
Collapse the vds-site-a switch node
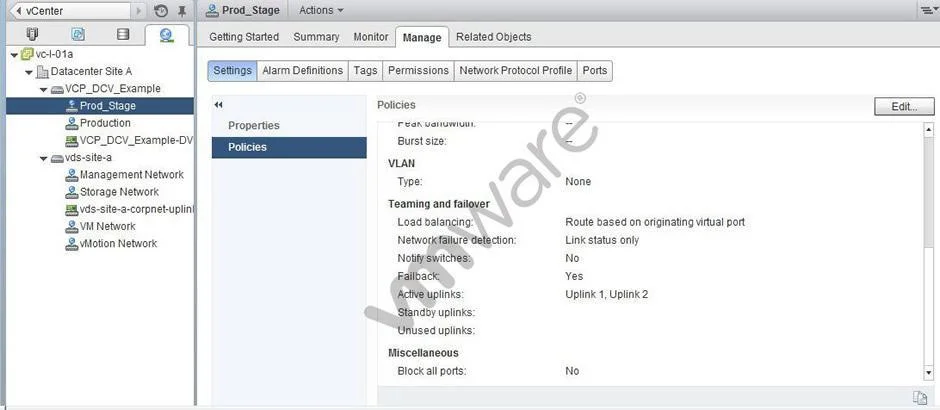(x=44, y=159)
